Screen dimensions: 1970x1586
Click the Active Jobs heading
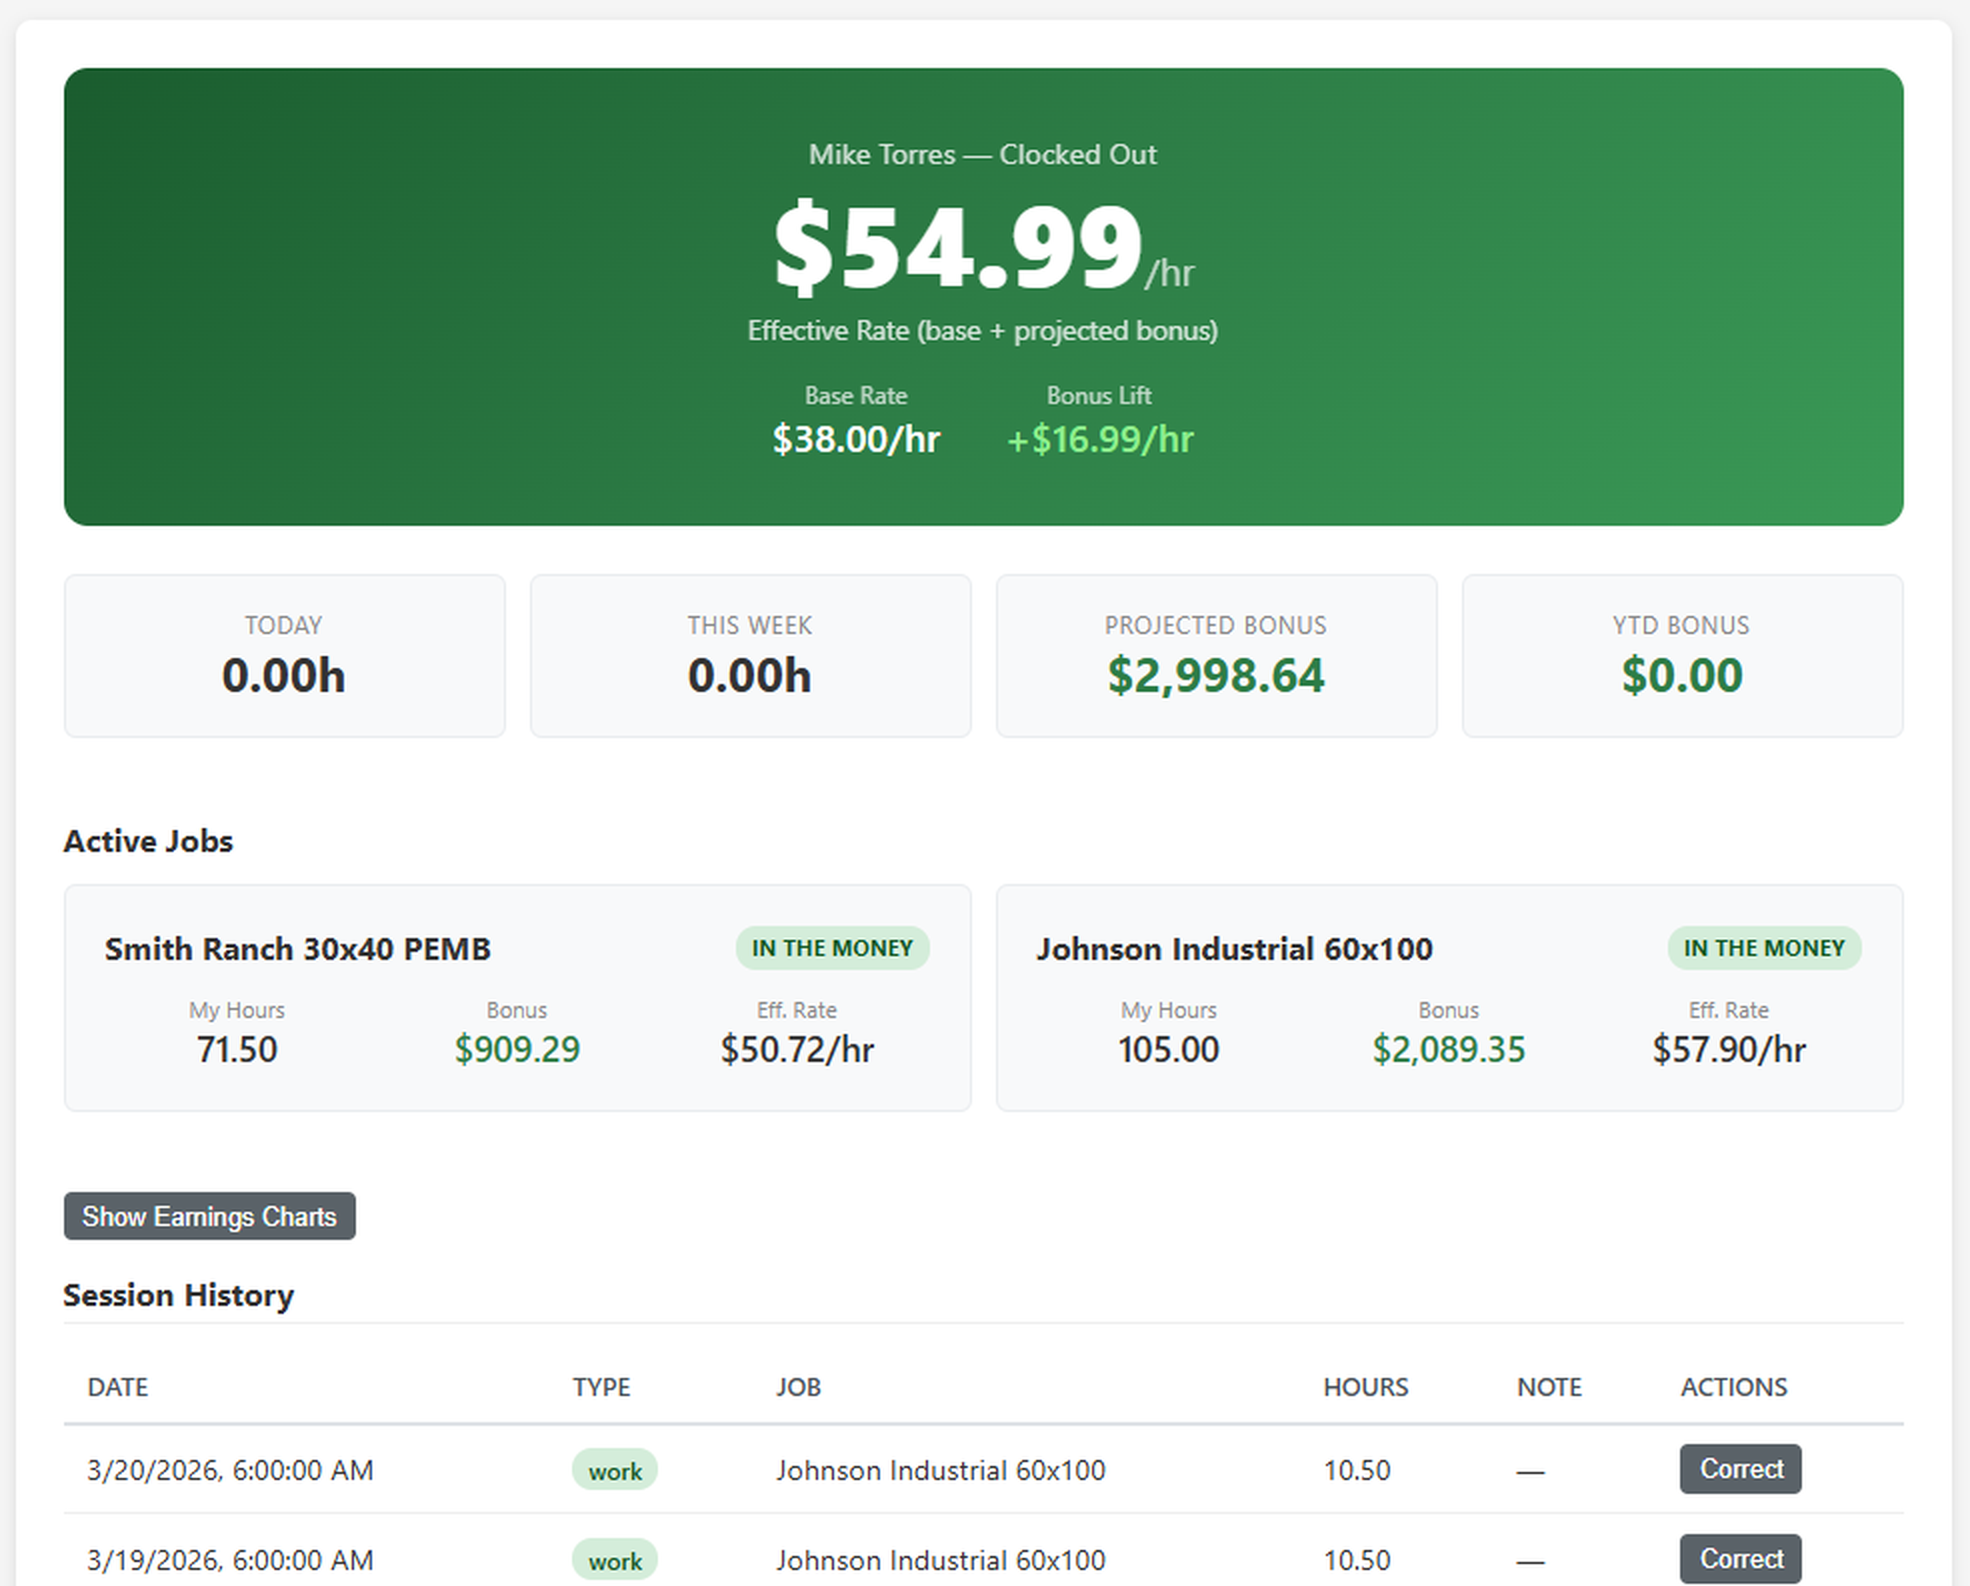click(148, 841)
